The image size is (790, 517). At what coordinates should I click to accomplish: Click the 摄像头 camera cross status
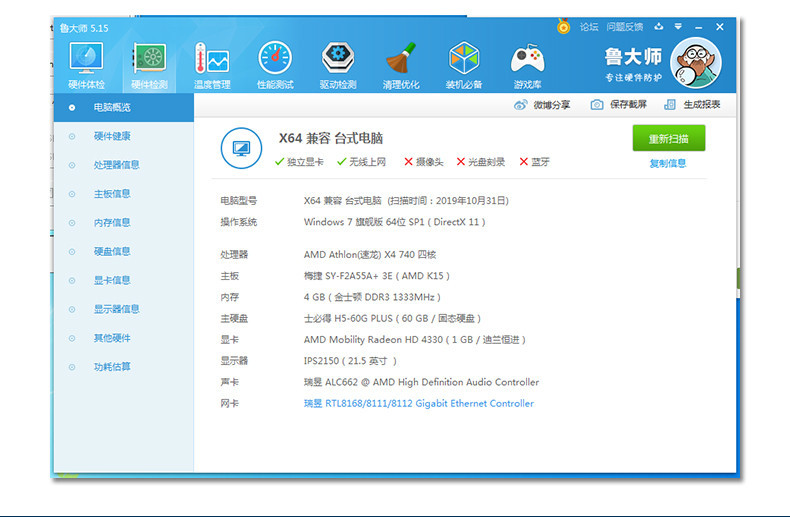424,162
